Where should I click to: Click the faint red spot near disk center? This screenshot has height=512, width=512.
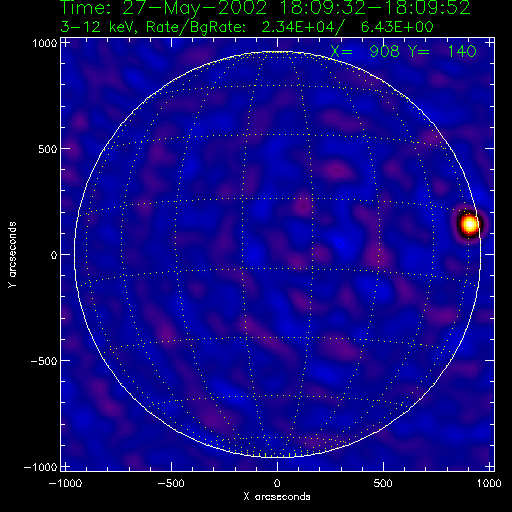click(x=303, y=206)
